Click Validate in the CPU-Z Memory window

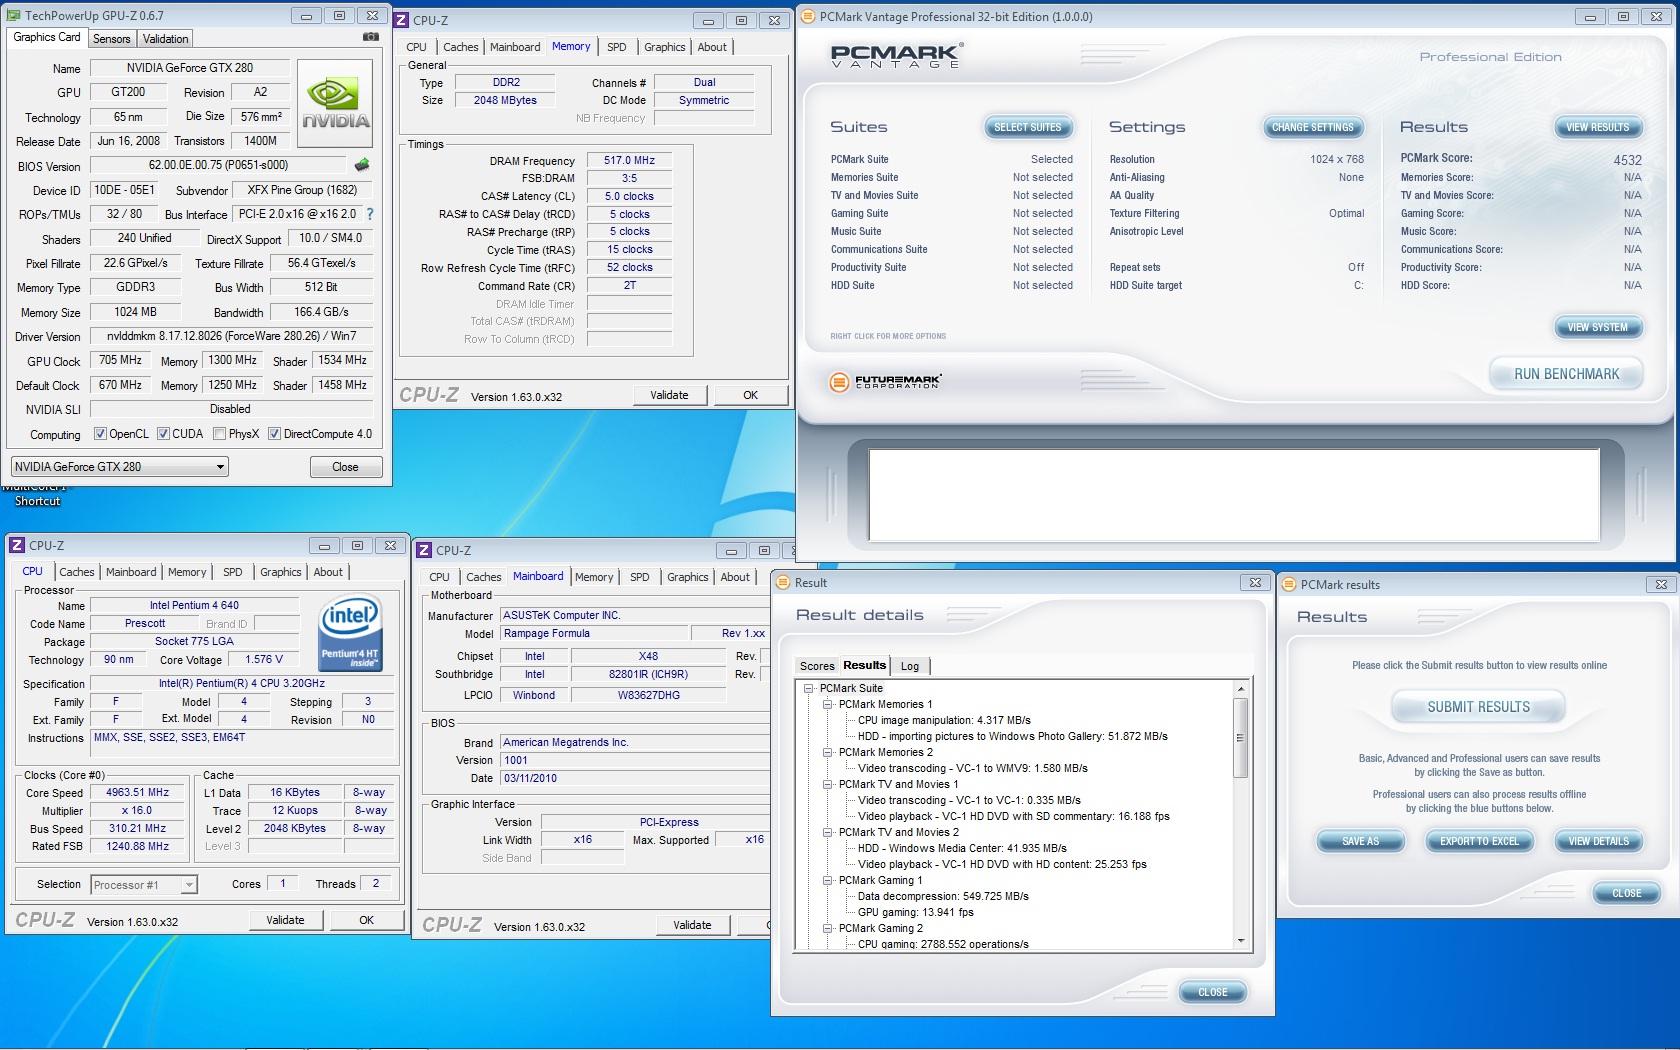(669, 395)
